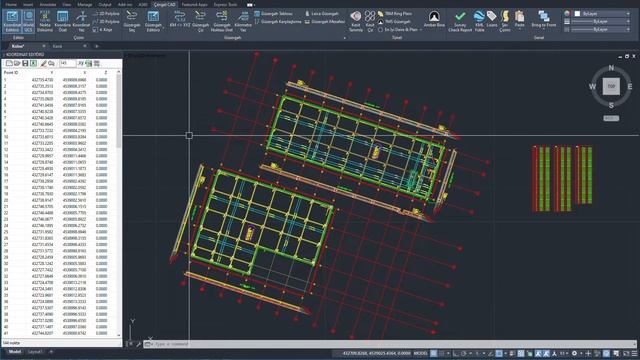640x360 pixels.
Task: Expand the En İyi Daire & Plan dropdown arrow
Action: point(421,30)
